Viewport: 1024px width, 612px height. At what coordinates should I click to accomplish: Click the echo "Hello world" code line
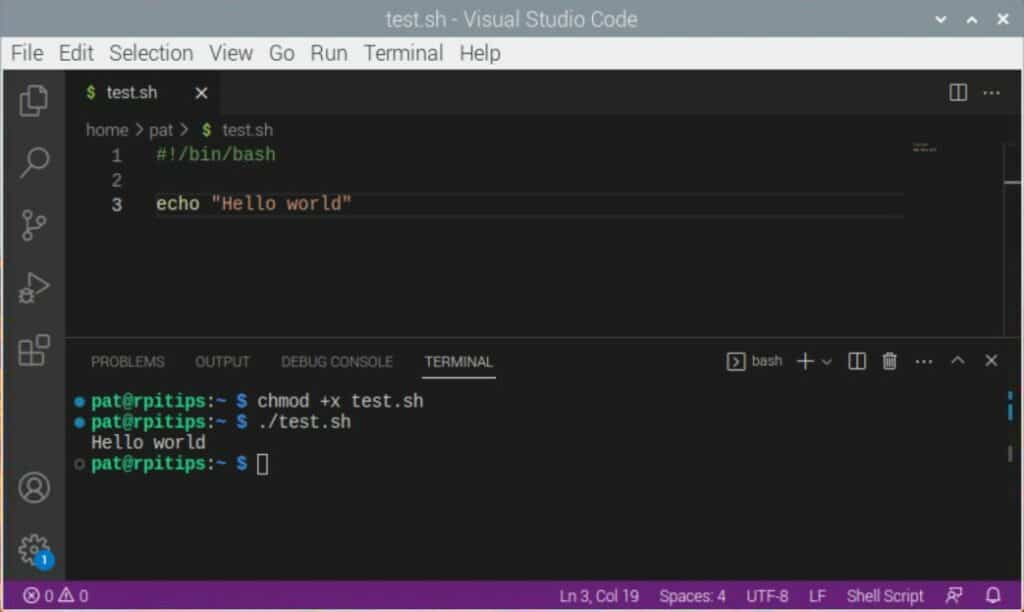click(253, 204)
